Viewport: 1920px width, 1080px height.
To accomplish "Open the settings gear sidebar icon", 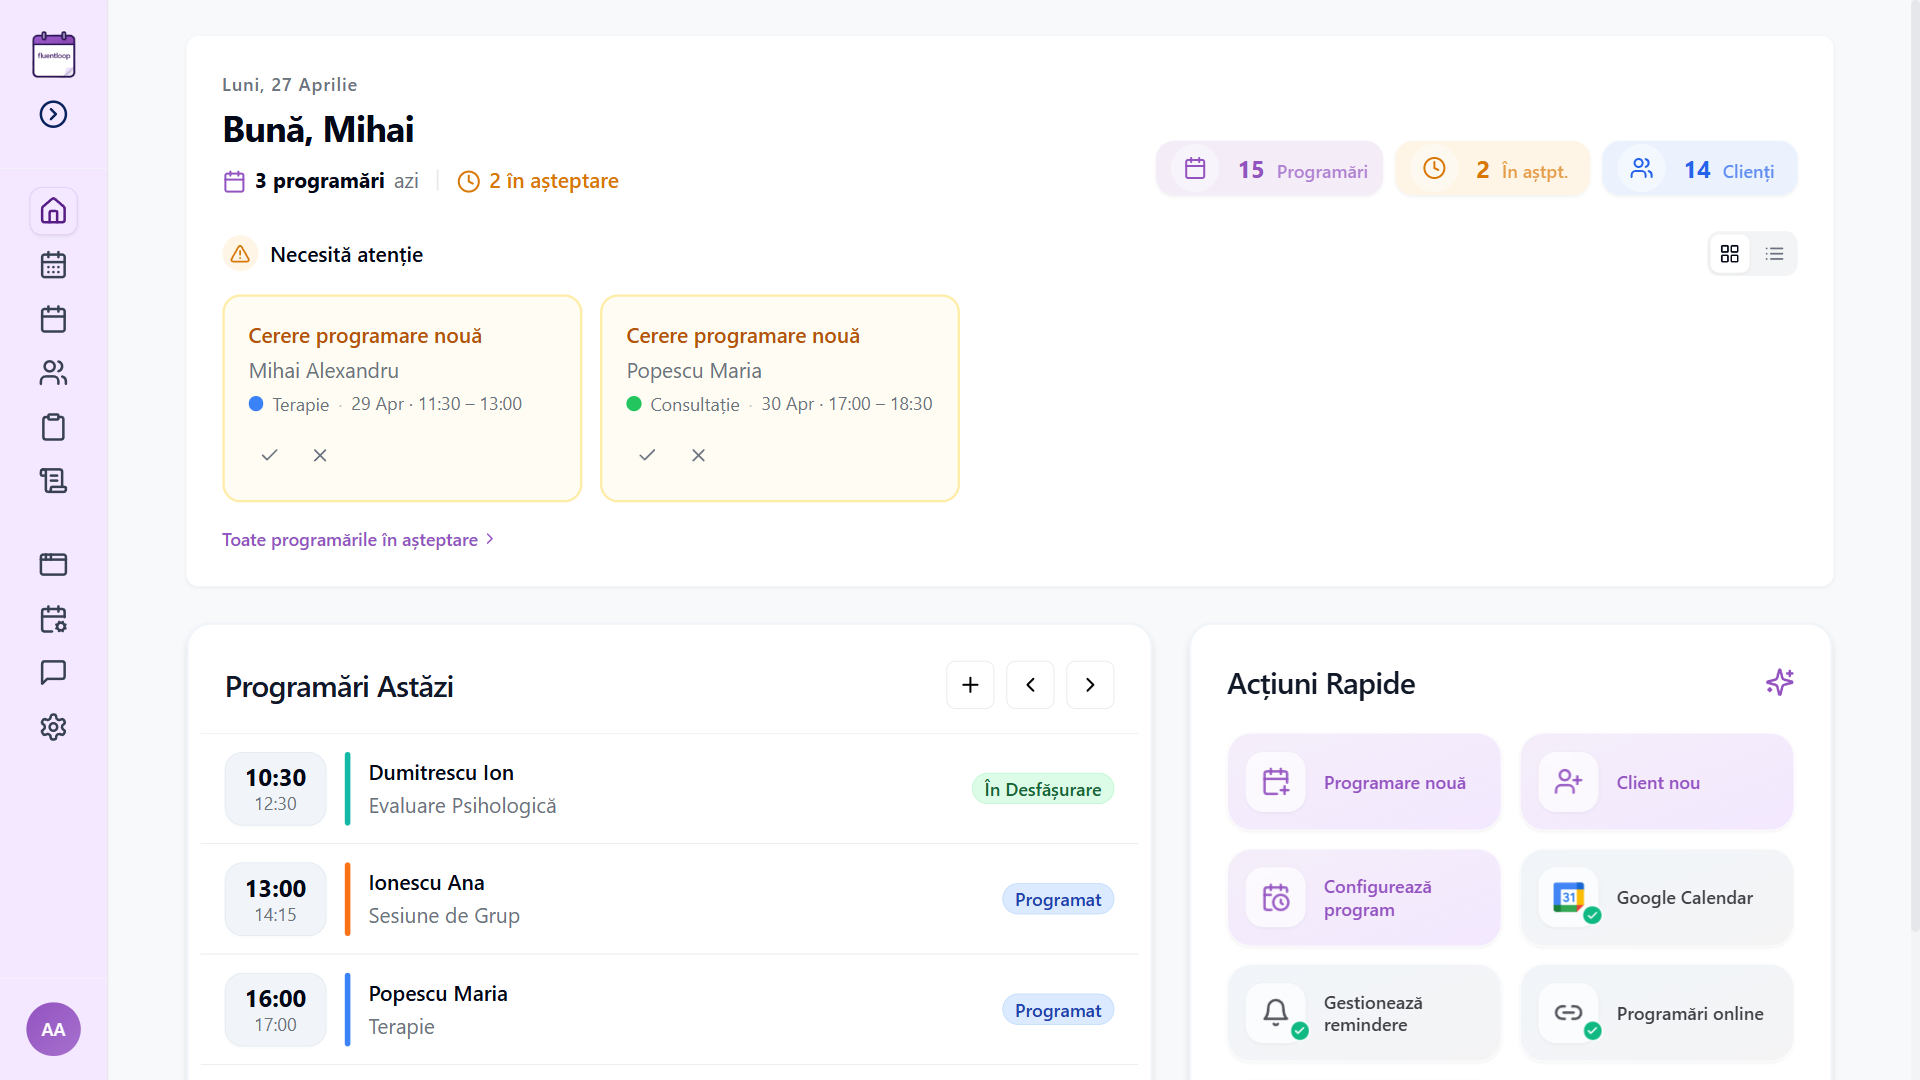I will pyautogui.click(x=53, y=727).
